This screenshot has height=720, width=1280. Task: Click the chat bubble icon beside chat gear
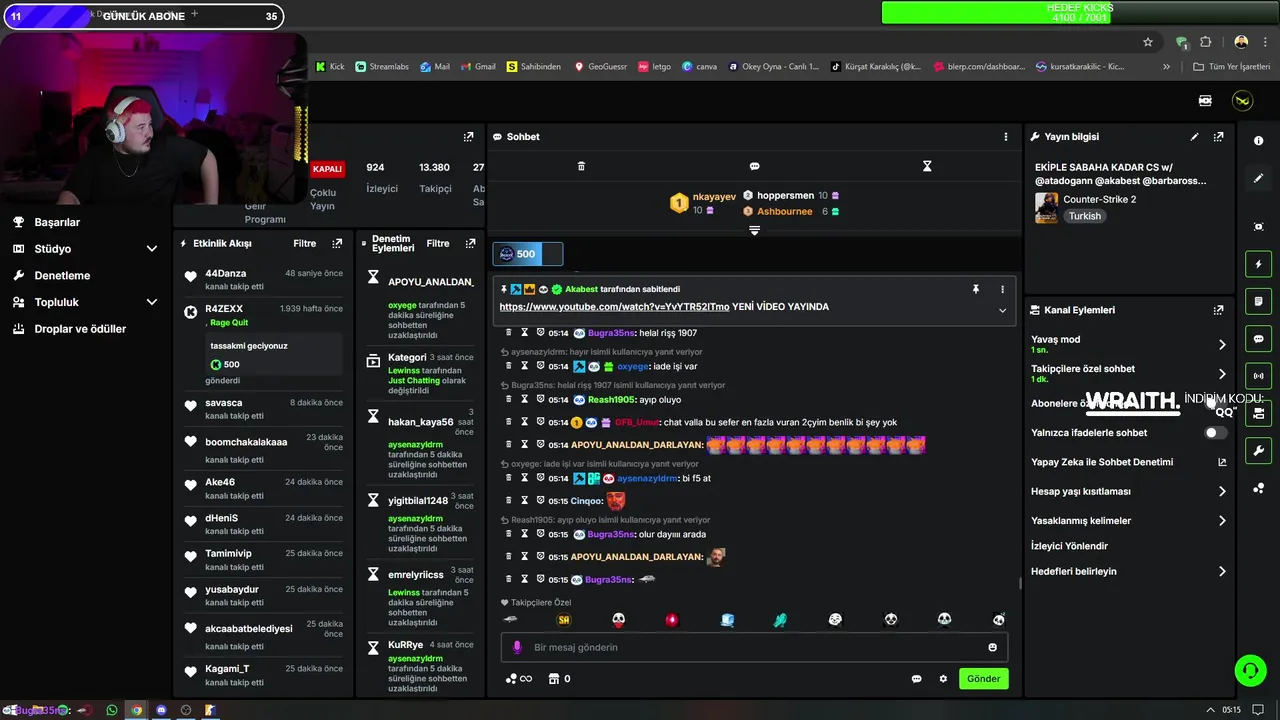[916, 679]
